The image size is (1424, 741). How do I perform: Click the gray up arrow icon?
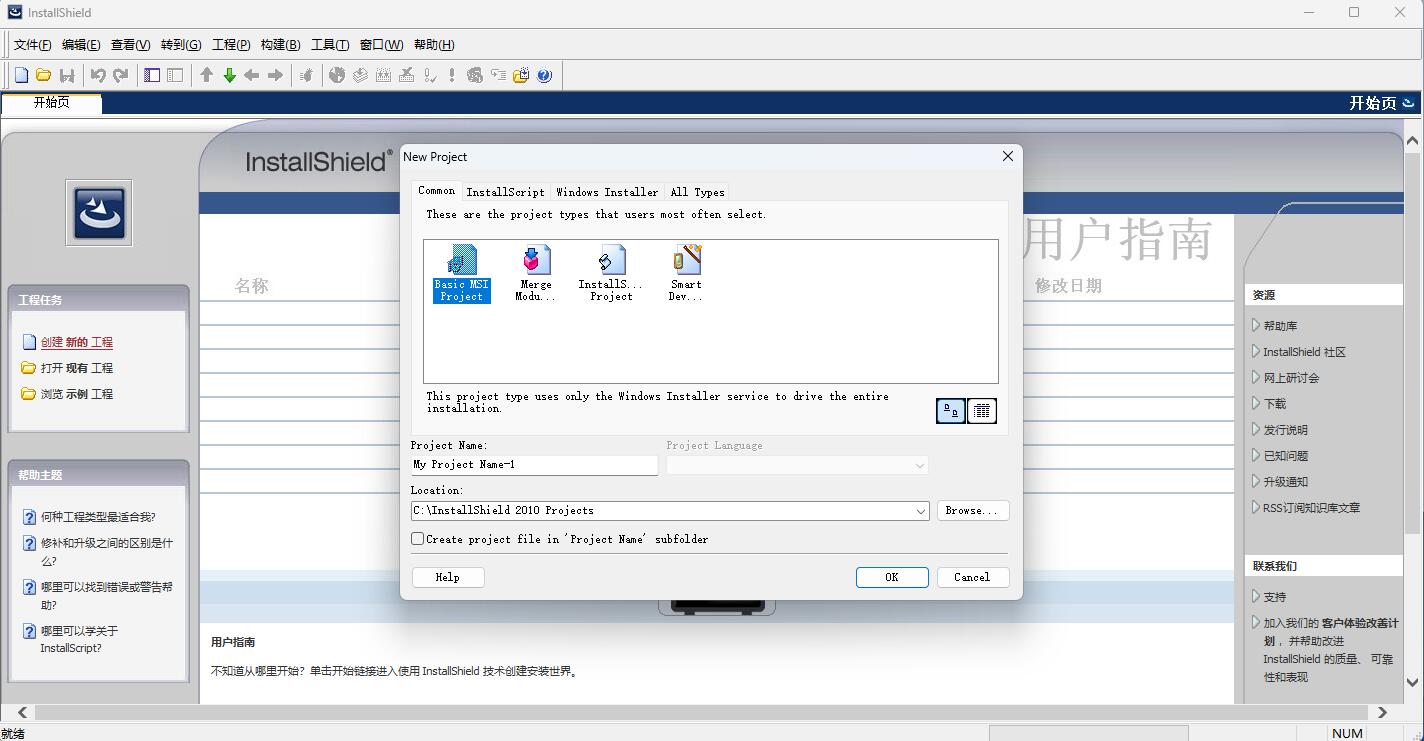tap(207, 75)
